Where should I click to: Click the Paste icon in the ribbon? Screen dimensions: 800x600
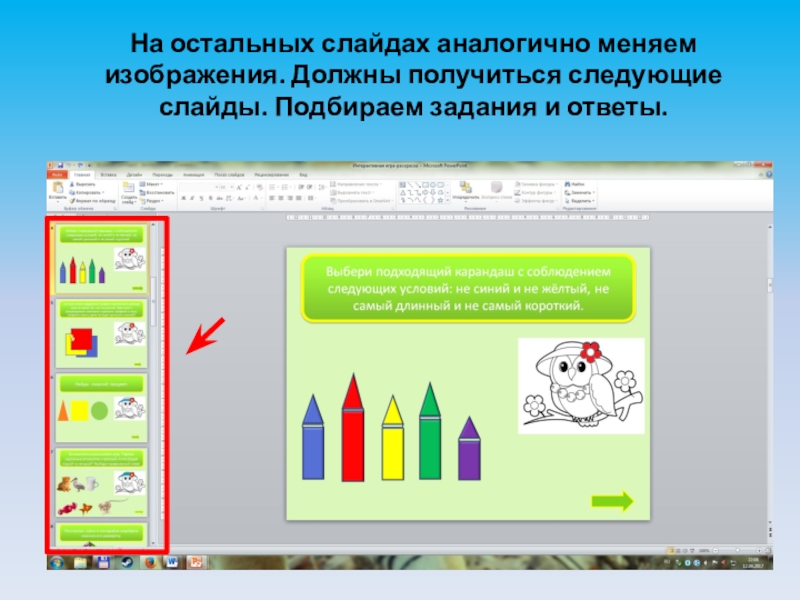coord(58,191)
